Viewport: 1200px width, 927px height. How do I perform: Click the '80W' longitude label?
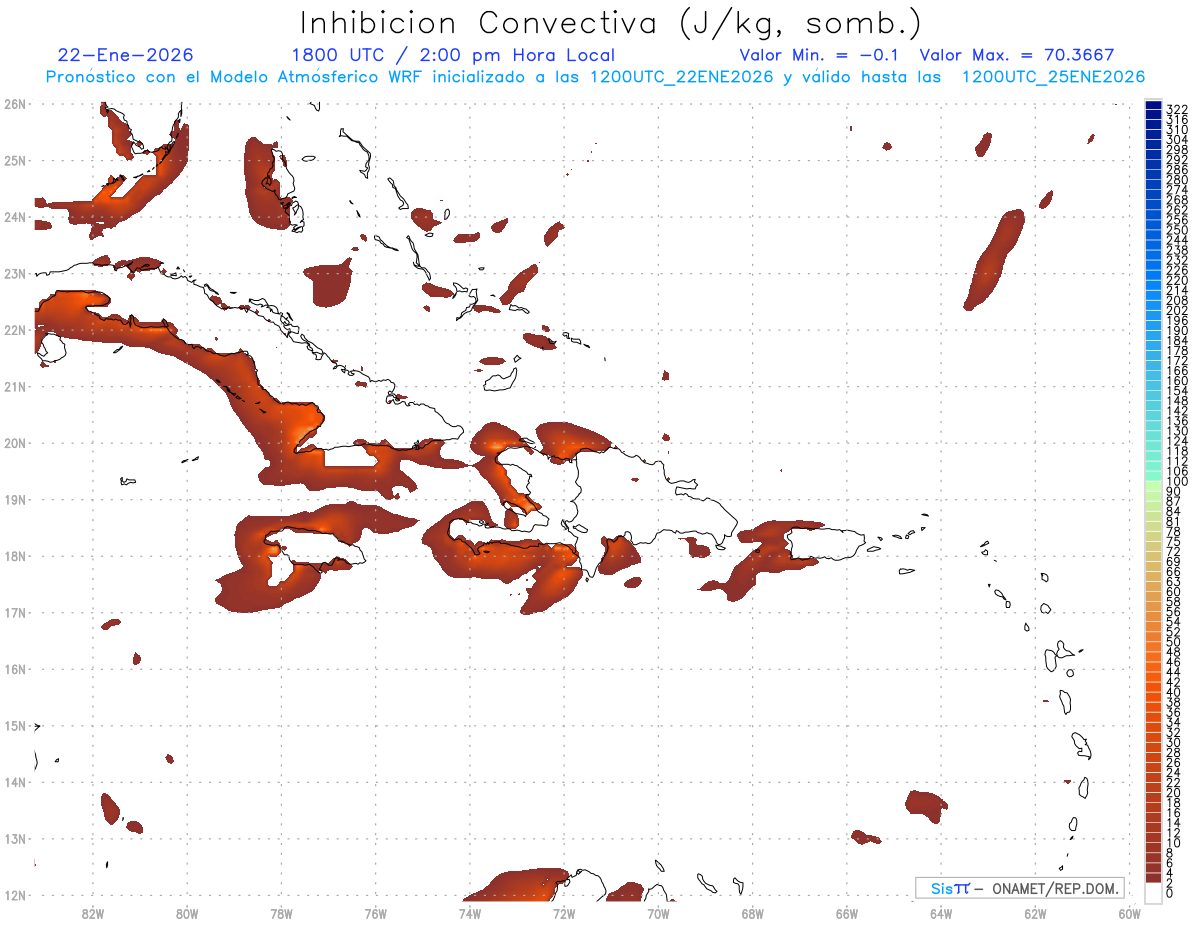[x=186, y=912]
